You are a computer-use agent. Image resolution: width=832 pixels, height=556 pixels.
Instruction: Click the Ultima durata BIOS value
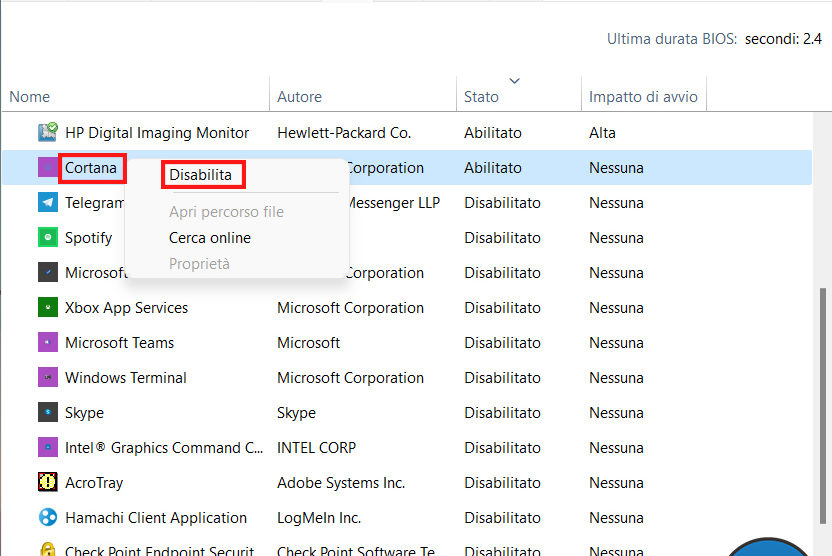783,39
